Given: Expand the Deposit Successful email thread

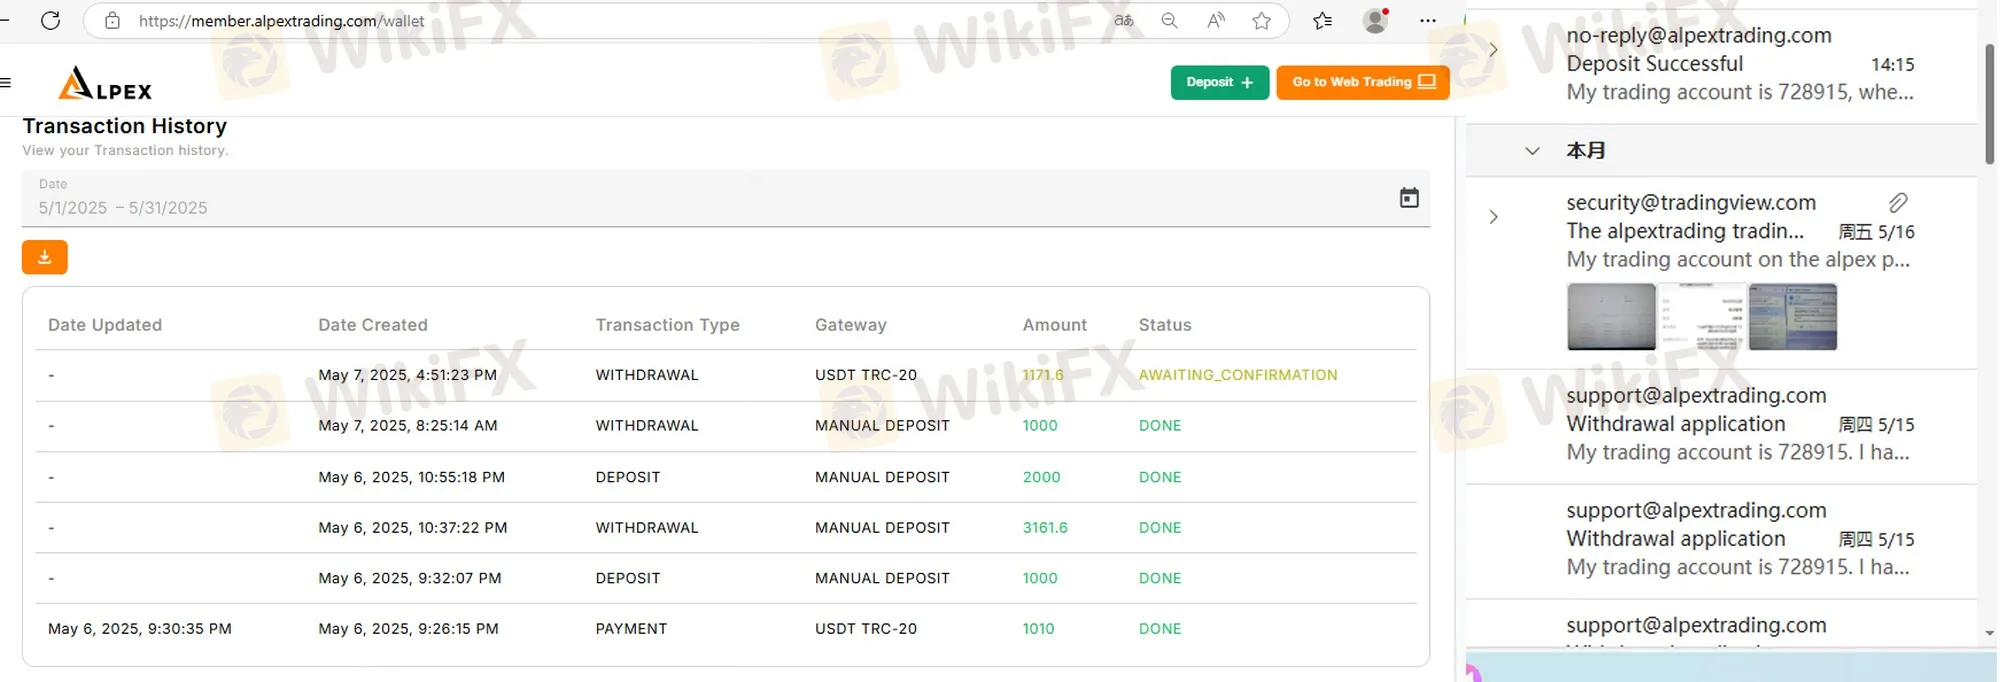Looking at the screenshot, I should pos(1493,50).
